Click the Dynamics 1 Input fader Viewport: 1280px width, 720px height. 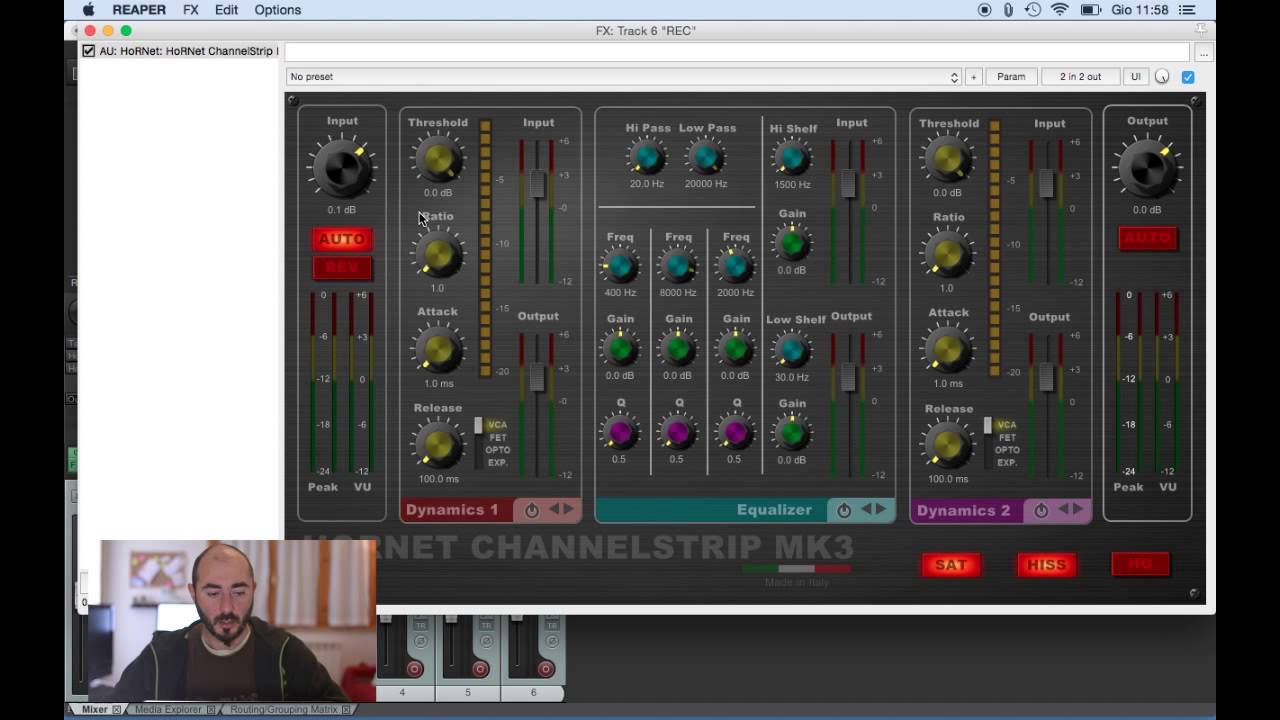coord(537,184)
